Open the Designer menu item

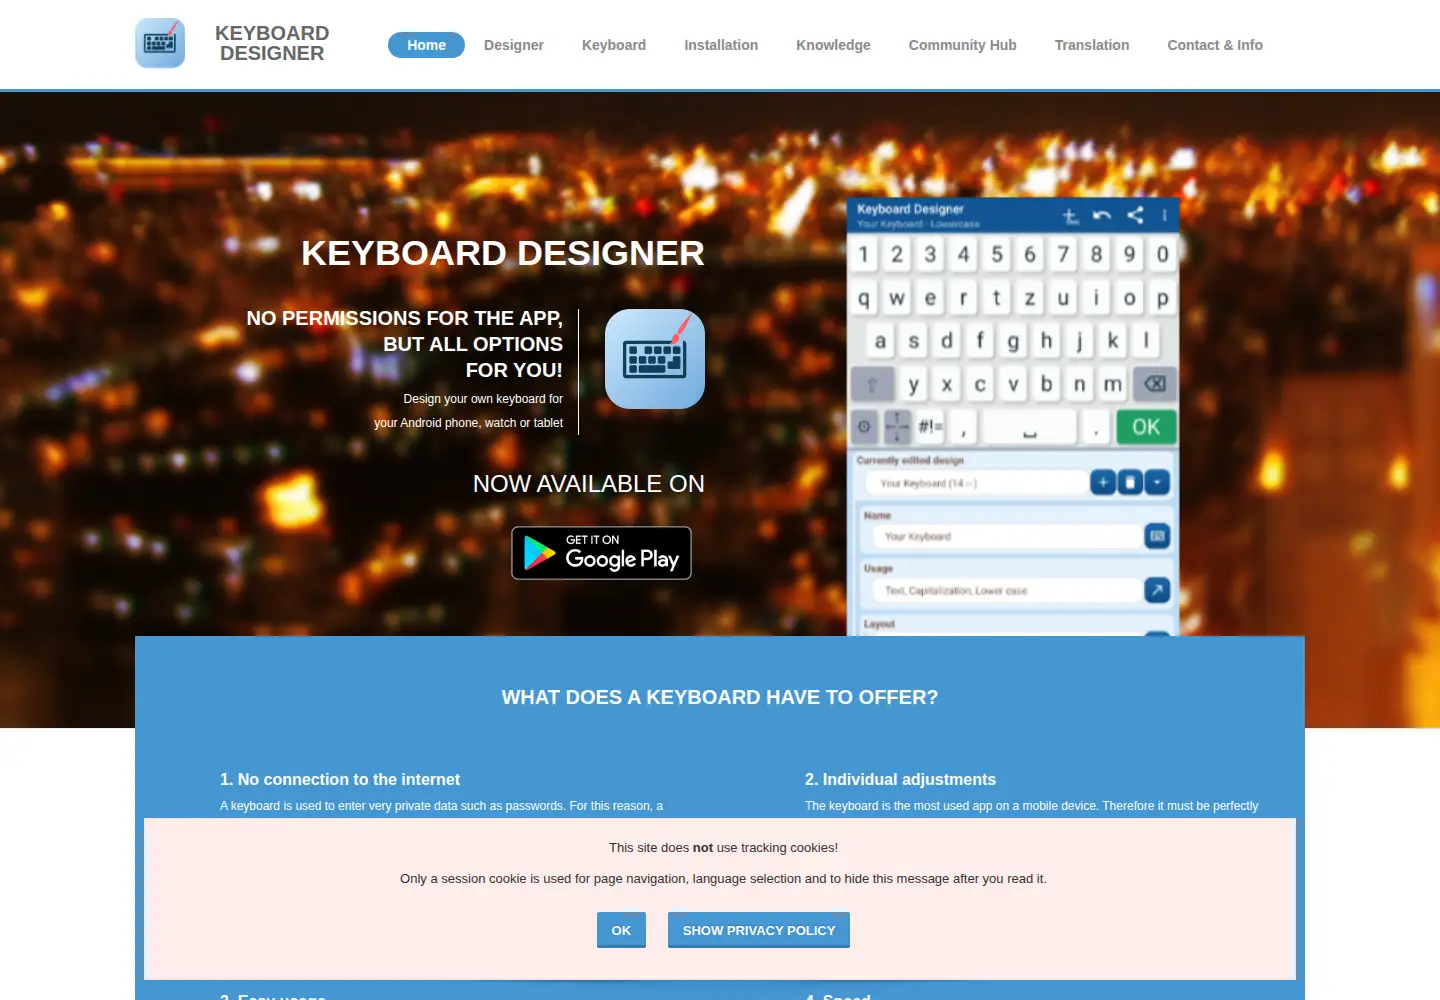[x=514, y=45]
